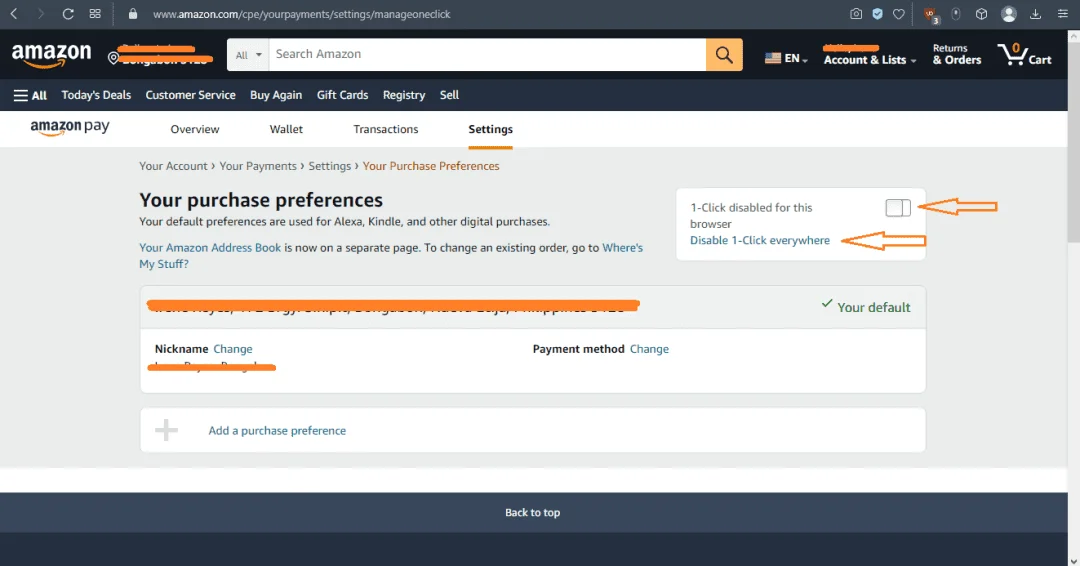
Task: Open Gift Cards
Action: click(342, 95)
